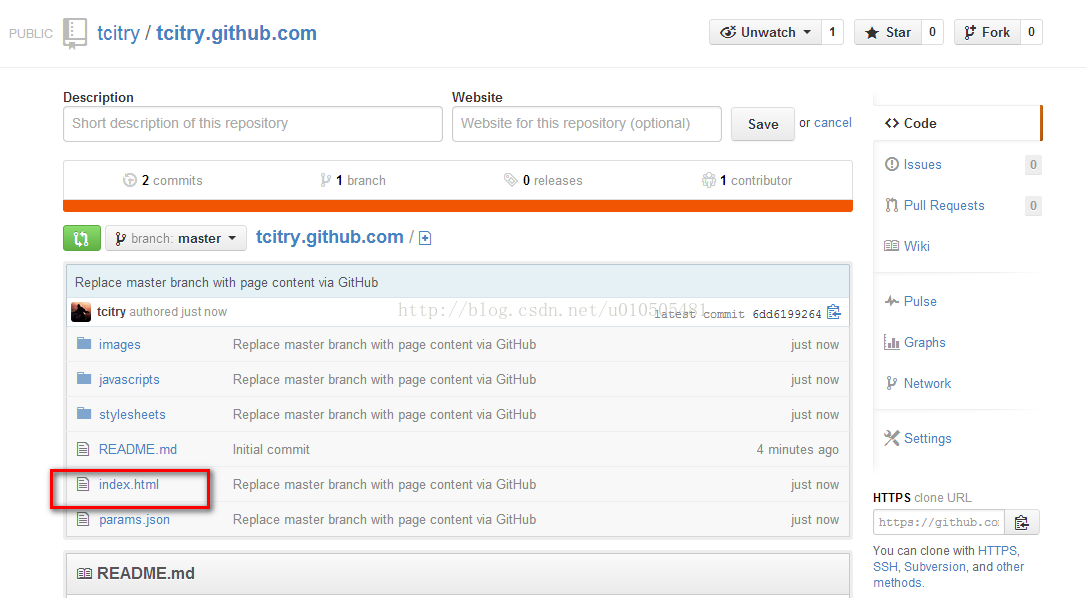Click the green compare branches icon button

click(x=82, y=238)
